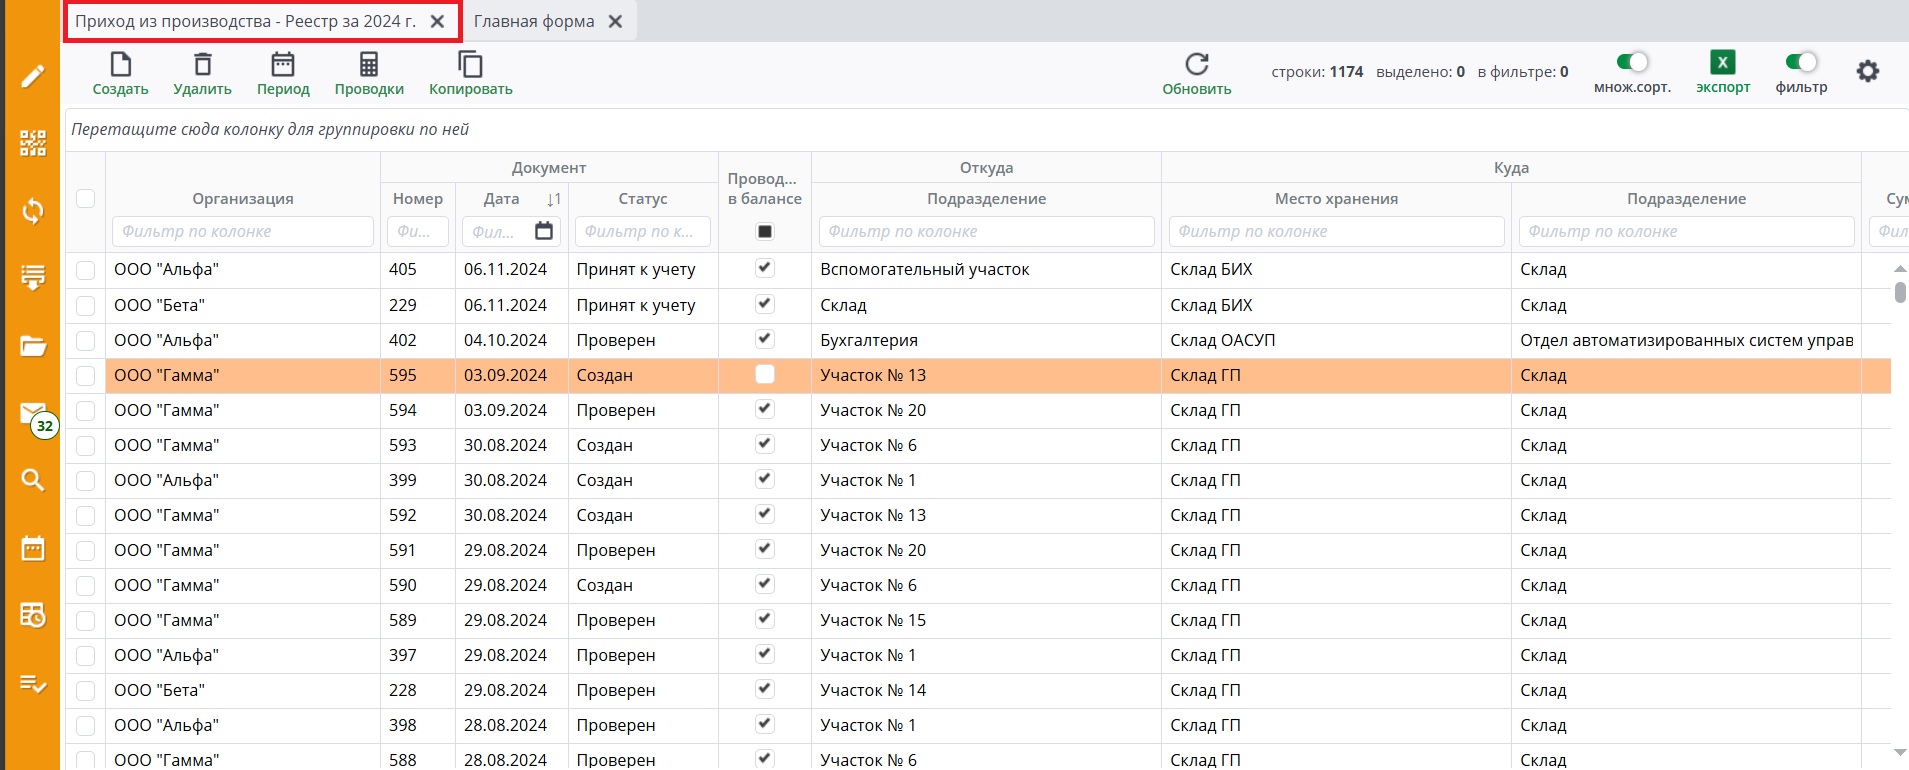The image size is (1909, 770).
Task: Refresh the list with Обновить
Action: pyautogui.click(x=1196, y=65)
